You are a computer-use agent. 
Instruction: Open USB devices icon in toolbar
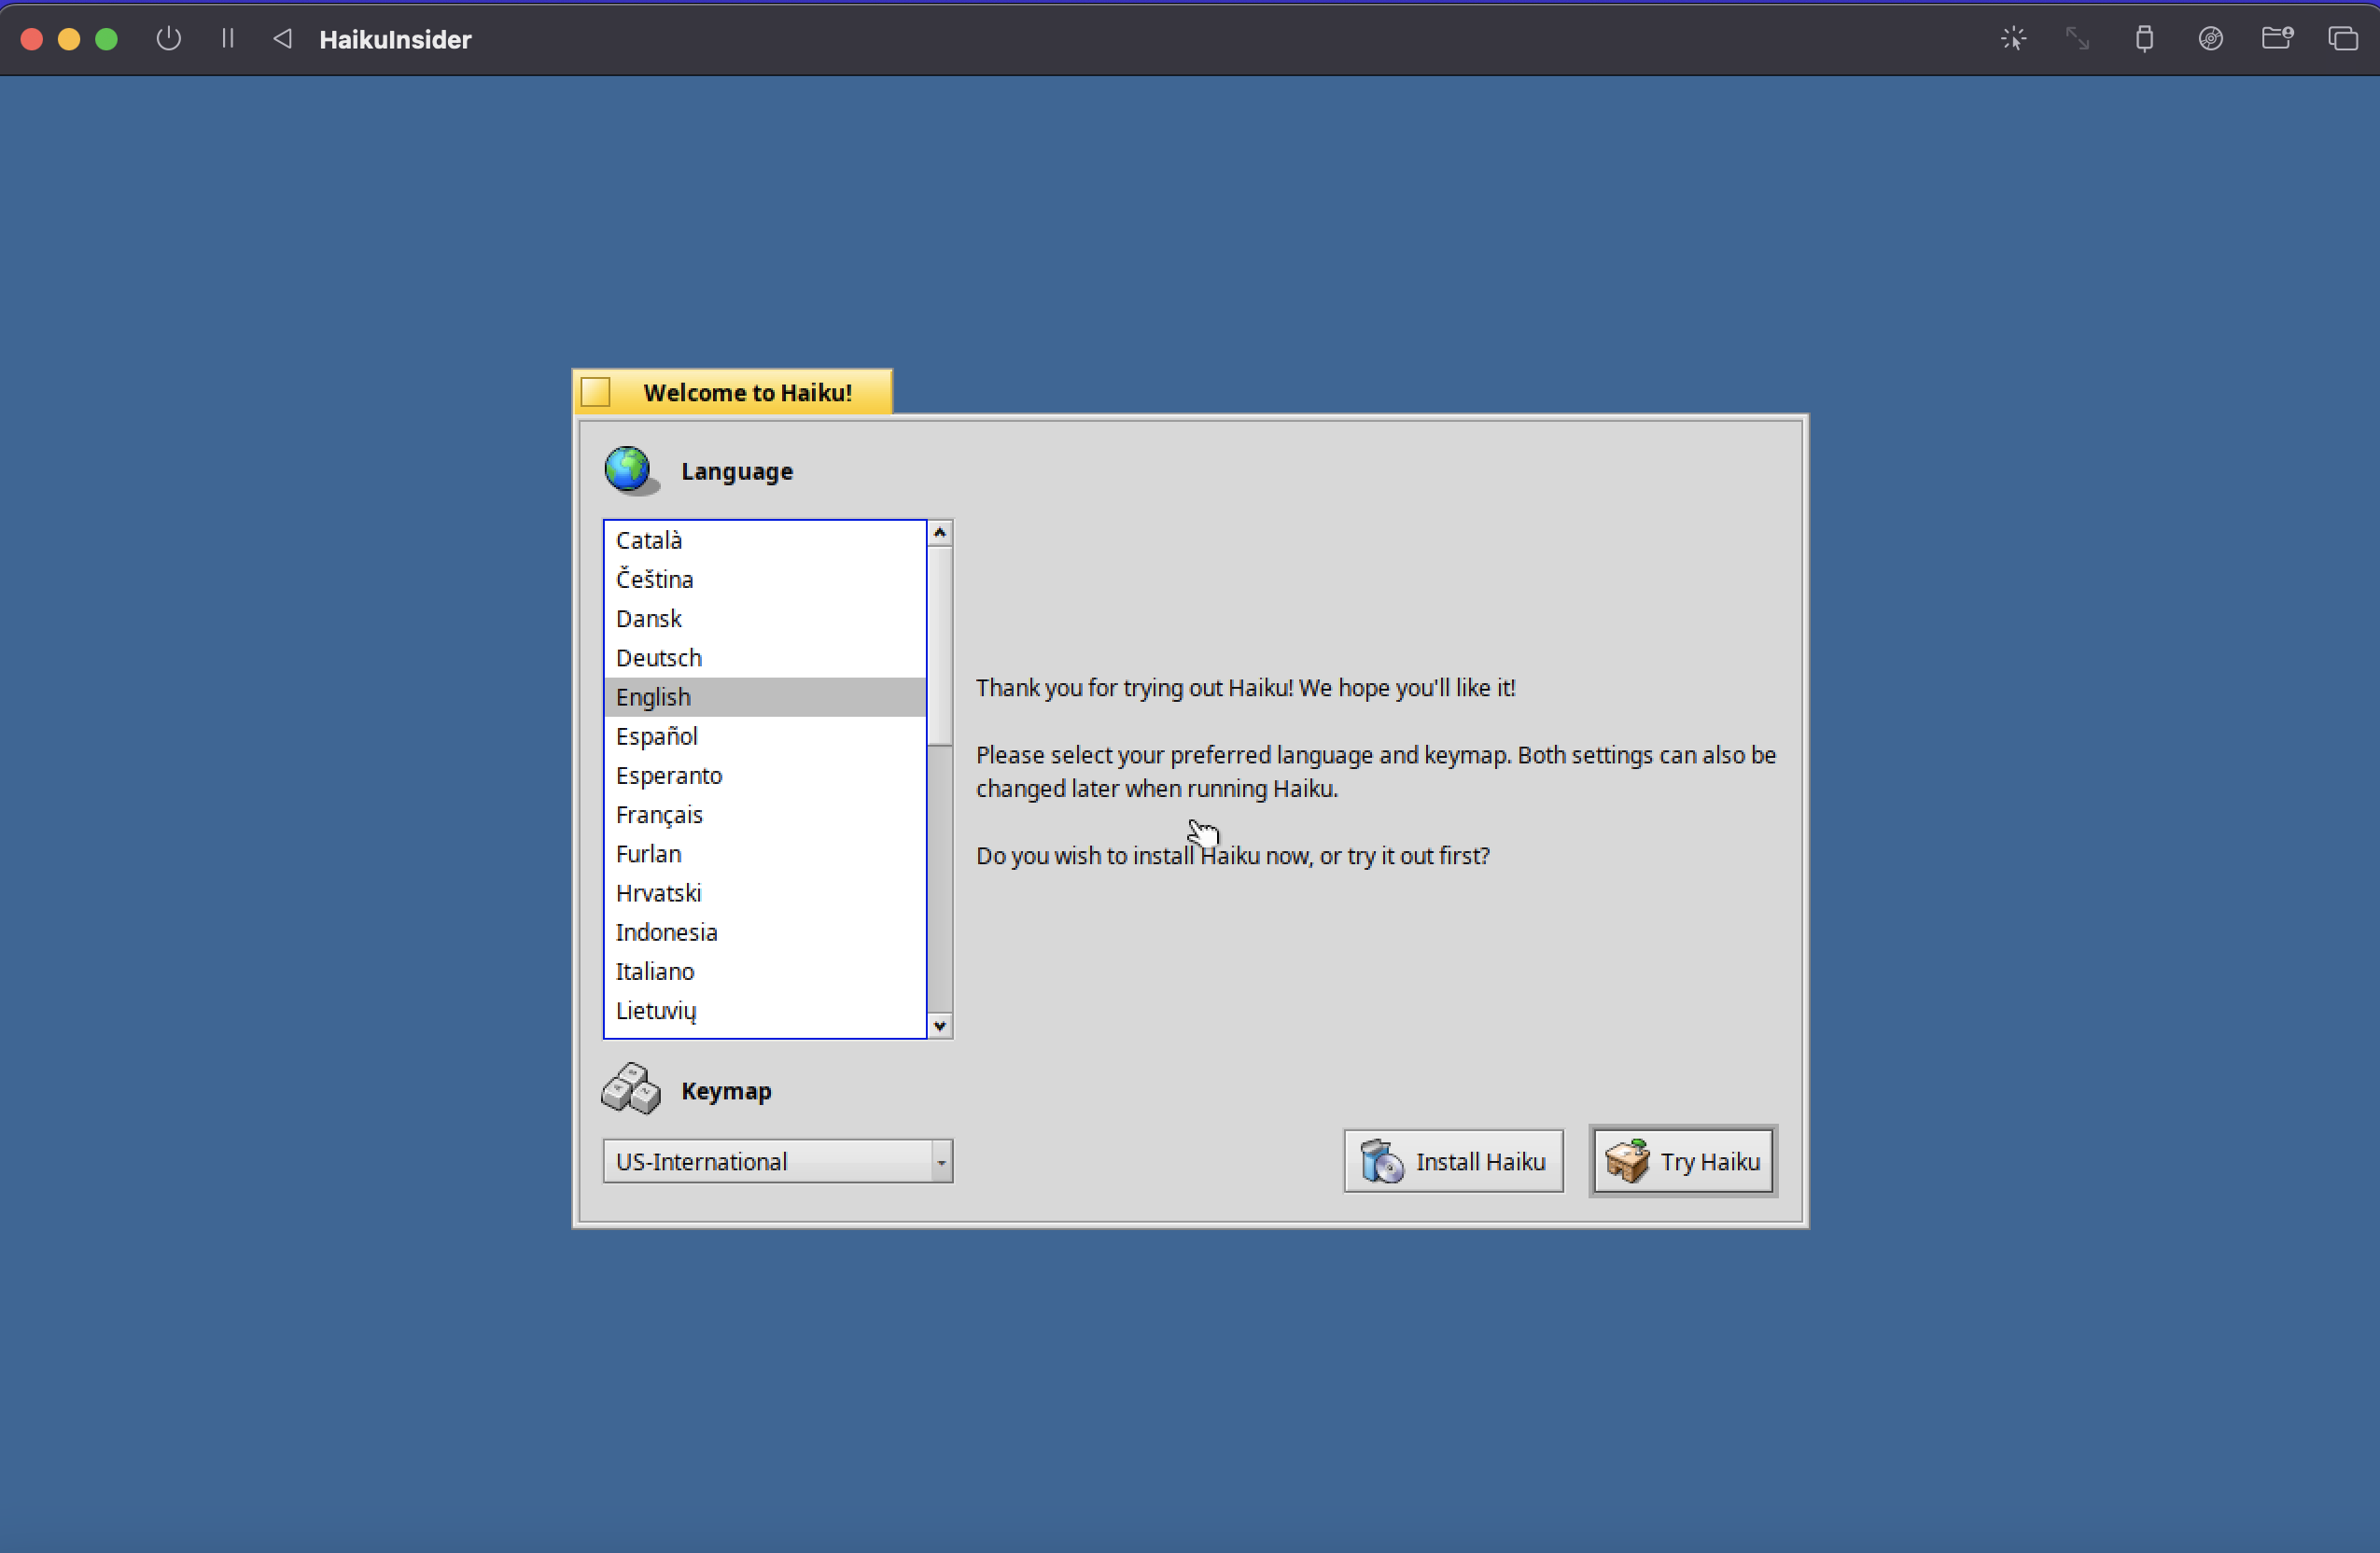tap(2144, 39)
